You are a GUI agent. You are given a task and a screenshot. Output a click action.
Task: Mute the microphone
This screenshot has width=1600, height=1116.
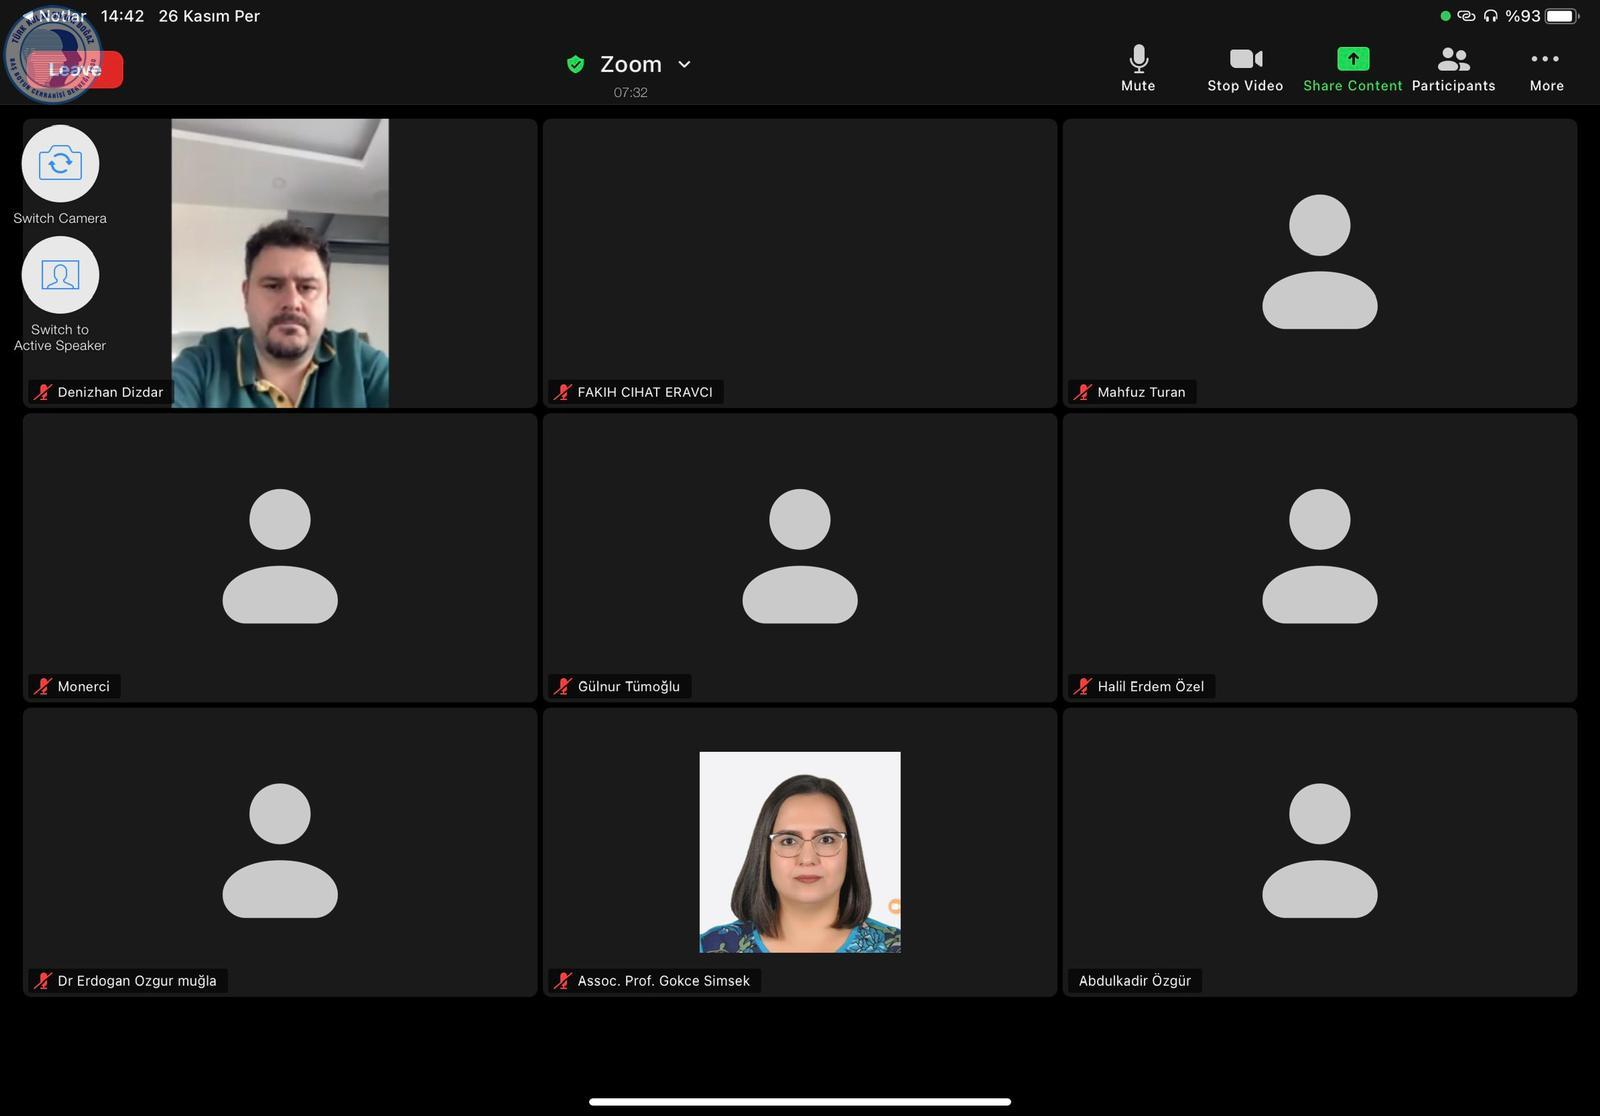point(1138,69)
